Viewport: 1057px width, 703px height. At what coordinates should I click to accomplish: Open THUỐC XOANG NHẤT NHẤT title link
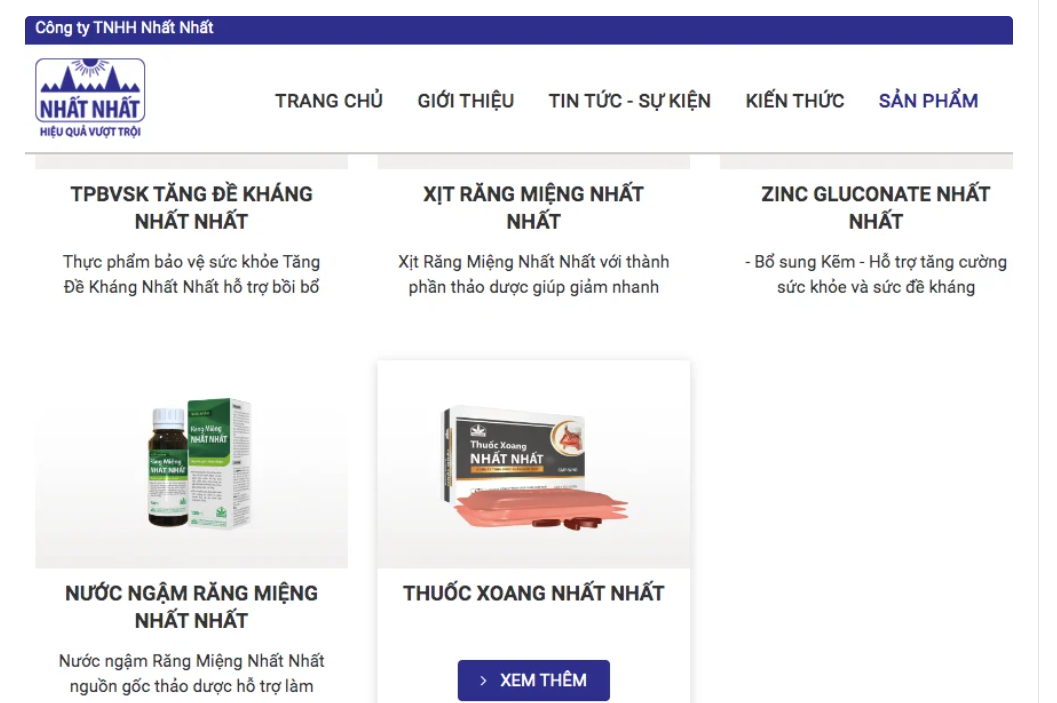(x=534, y=593)
